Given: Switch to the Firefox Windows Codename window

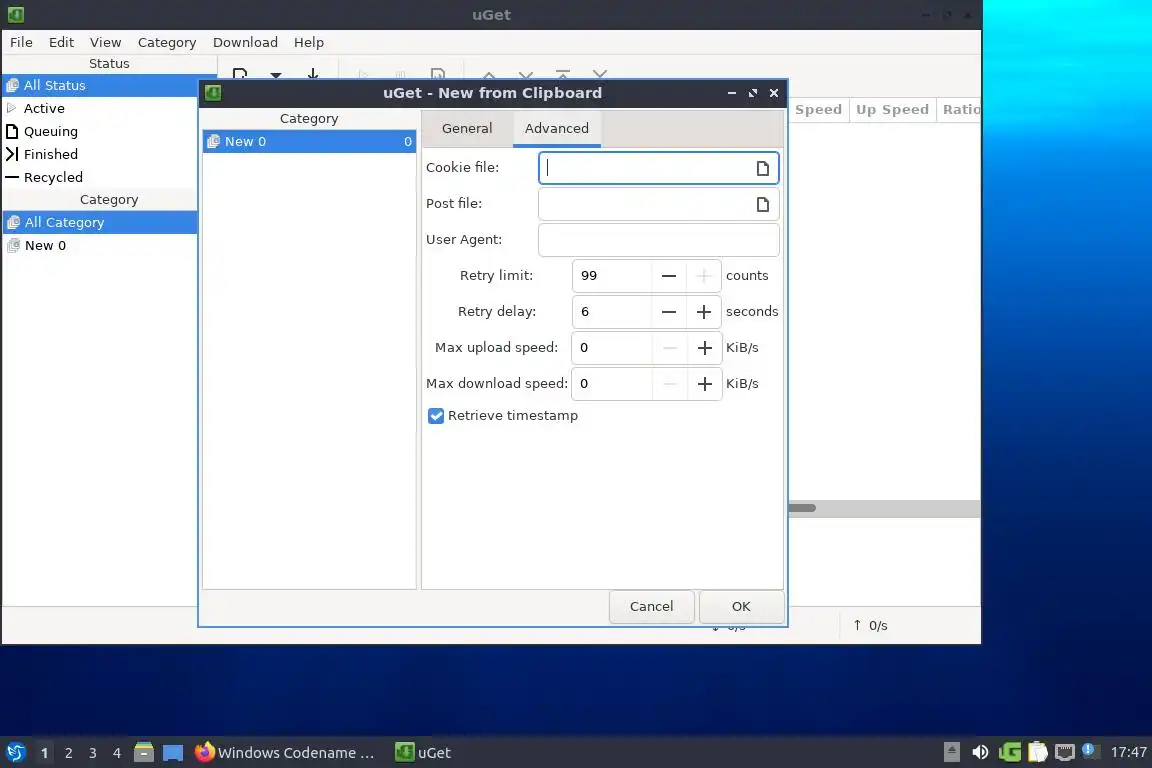Looking at the screenshot, I should [285, 753].
